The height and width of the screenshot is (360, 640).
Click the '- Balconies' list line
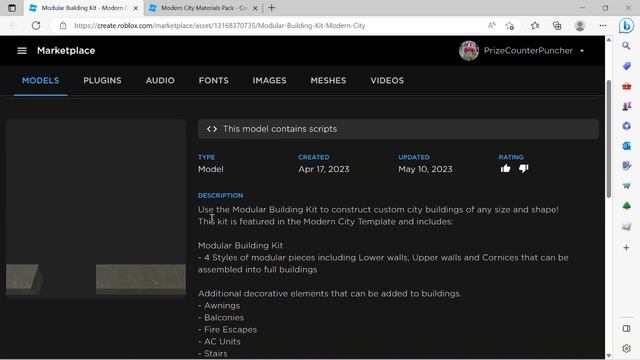pyautogui.click(x=221, y=317)
